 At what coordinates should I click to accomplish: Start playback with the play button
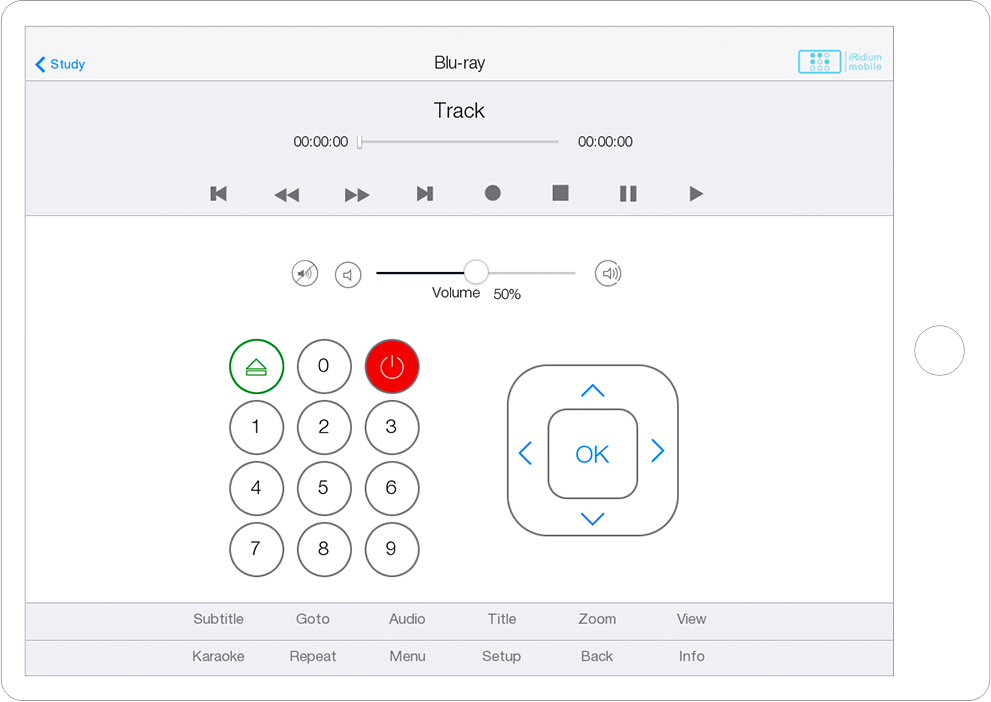(x=696, y=194)
